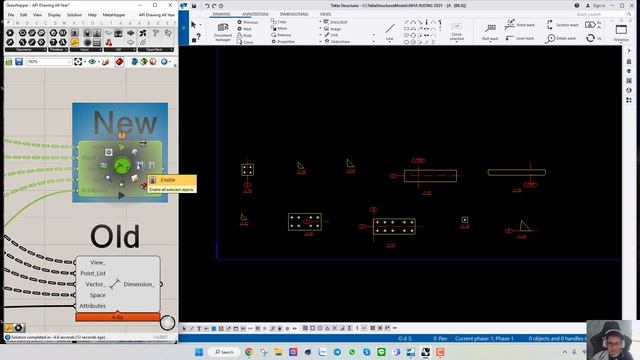Image resolution: width=640 pixels, height=360 pixels.
Task: Click the orange selected-only preview sphere icon
Action: [x=153, y=62]
